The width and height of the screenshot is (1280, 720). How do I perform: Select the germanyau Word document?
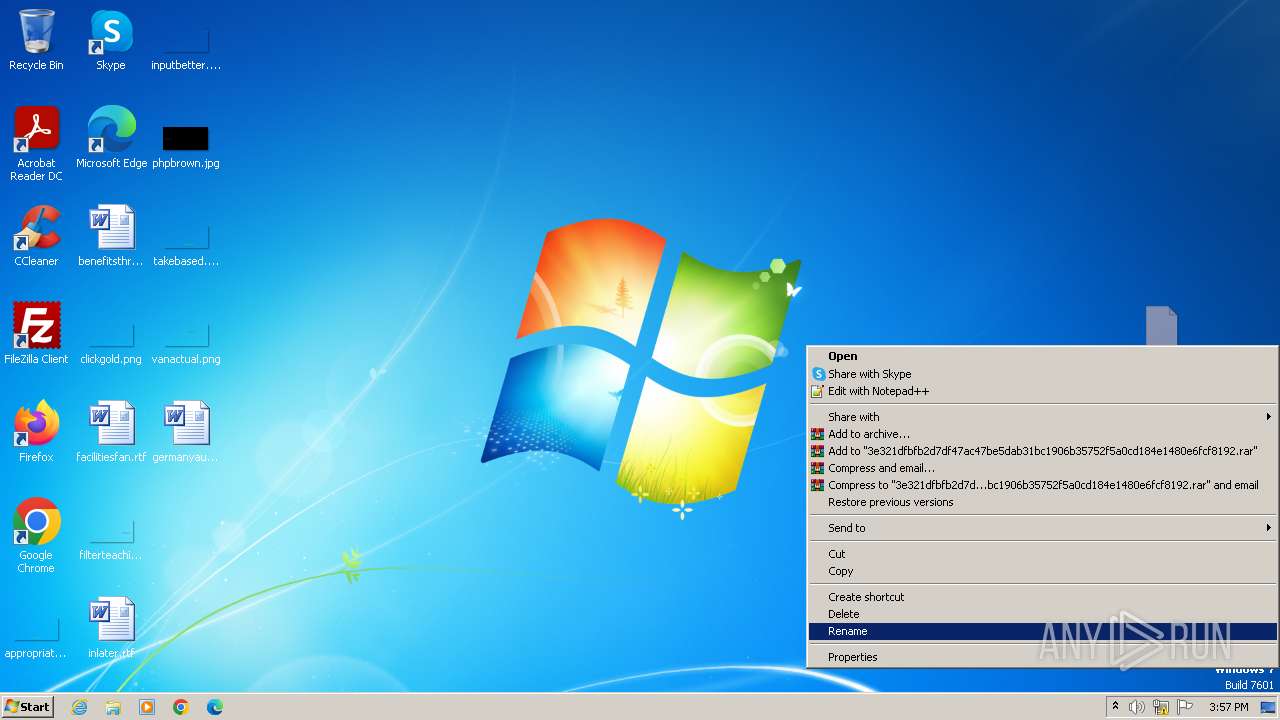pos(186,432)
